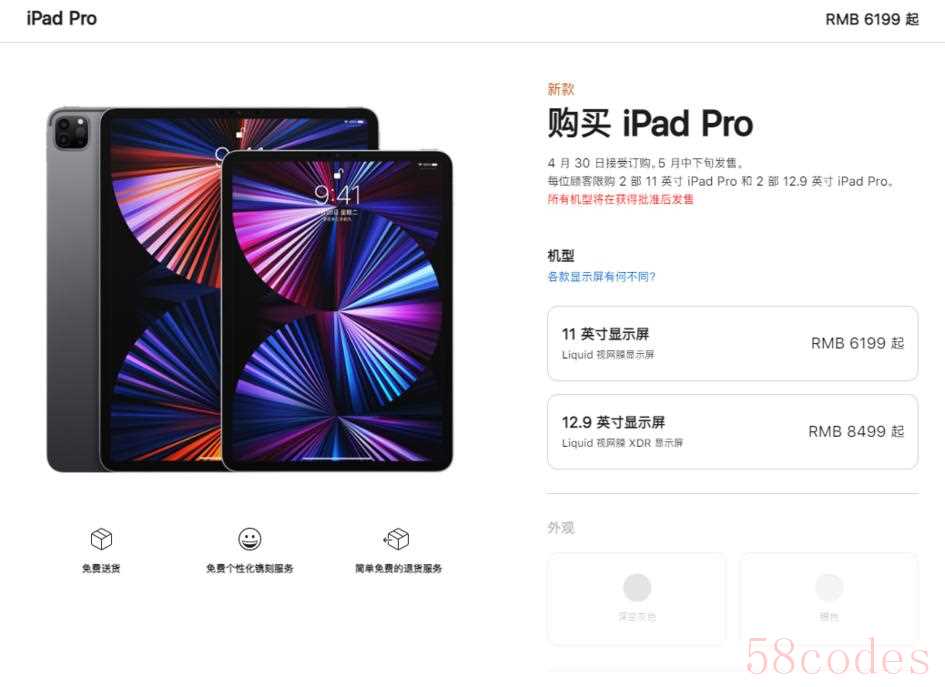Click the 11-inch RMB 6199 起 price
The width and height of the screenshot is (945, 687).
(857, 344)
